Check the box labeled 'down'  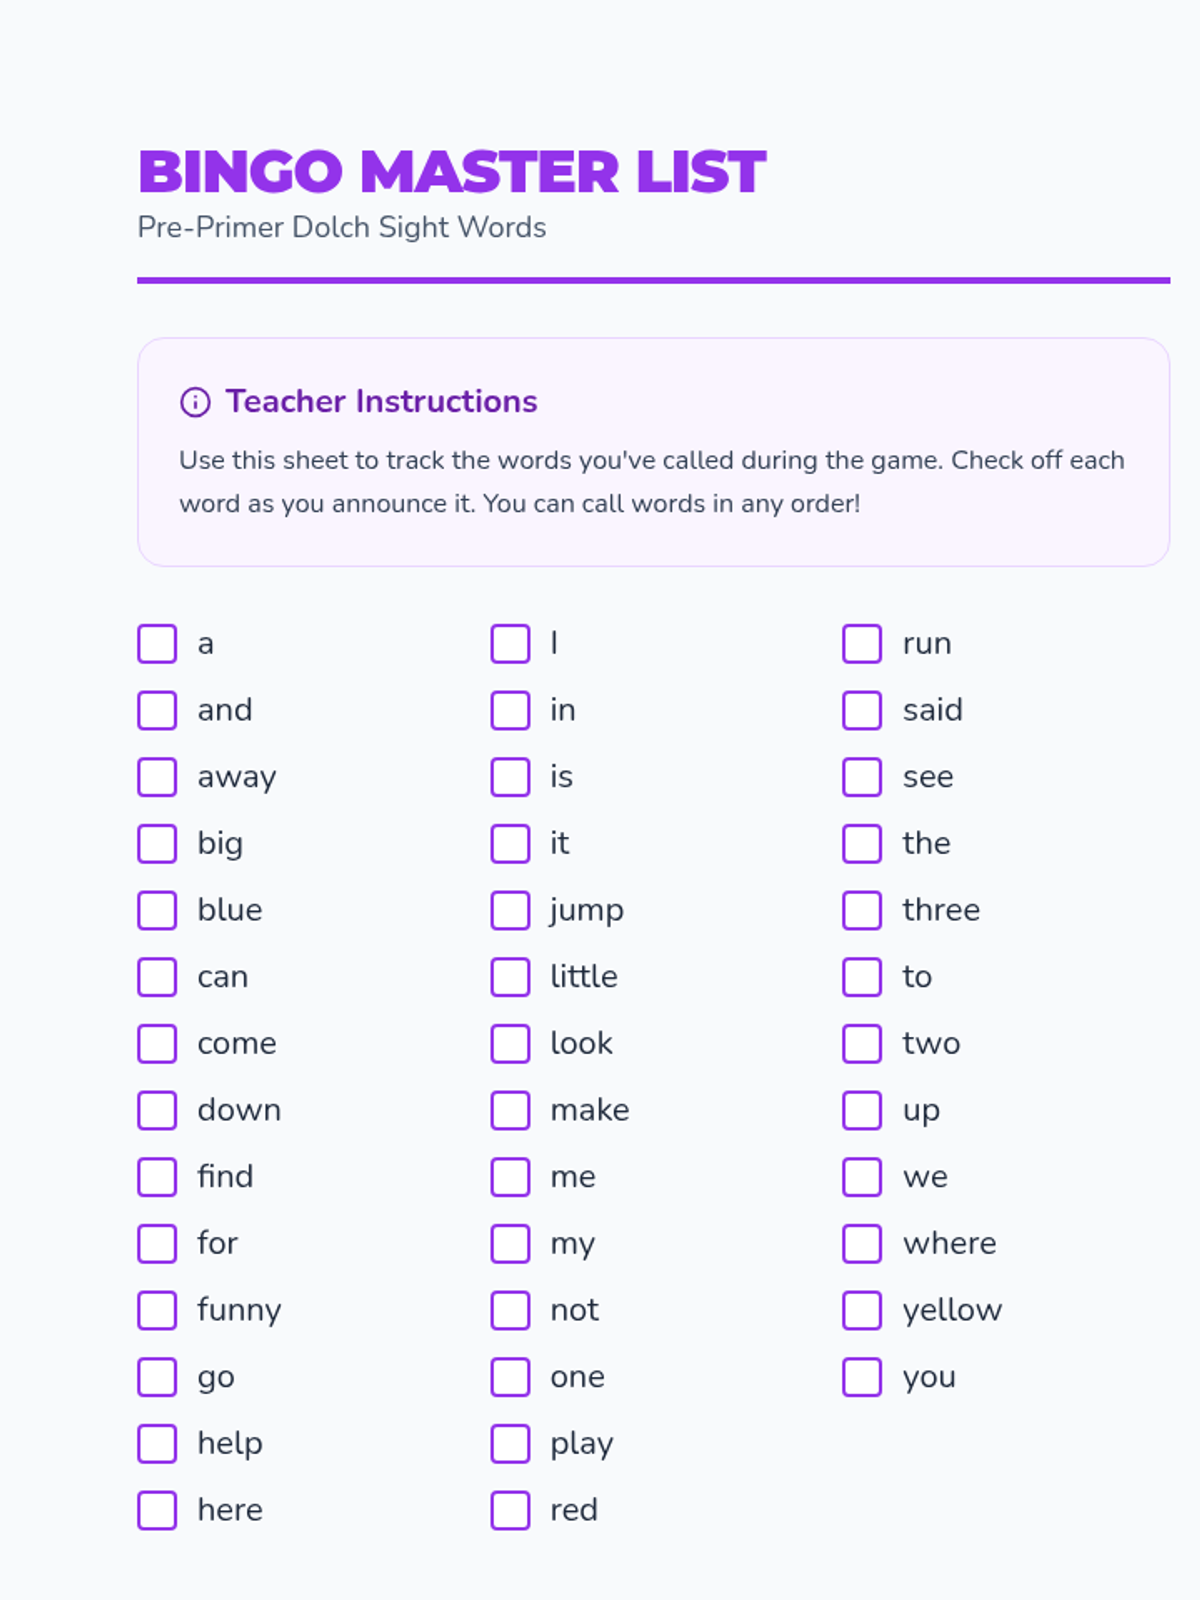click(x=157, y=1110)
